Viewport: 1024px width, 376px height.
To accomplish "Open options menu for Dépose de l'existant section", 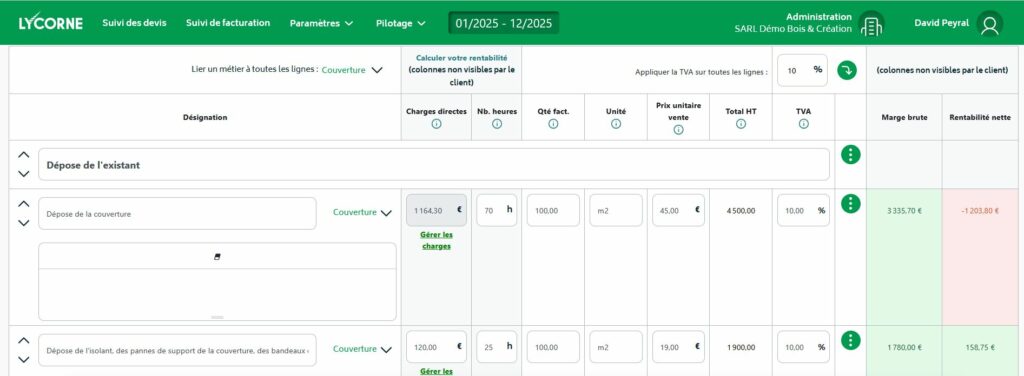I will [850, 155].
